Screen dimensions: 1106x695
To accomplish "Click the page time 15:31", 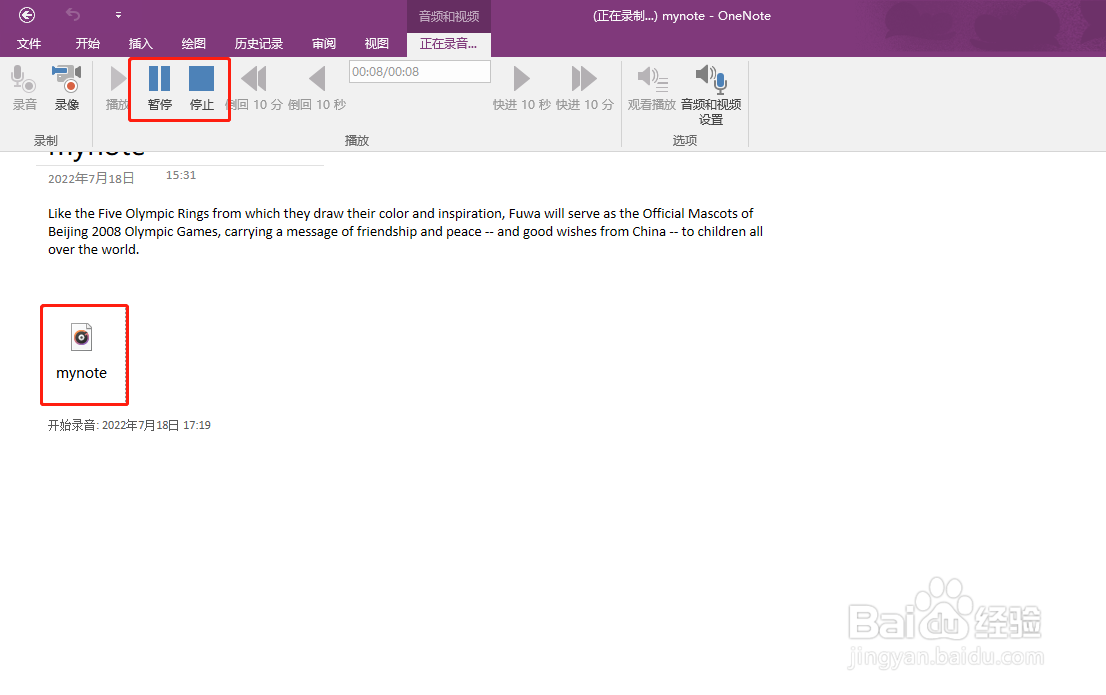I will point(181,175).
